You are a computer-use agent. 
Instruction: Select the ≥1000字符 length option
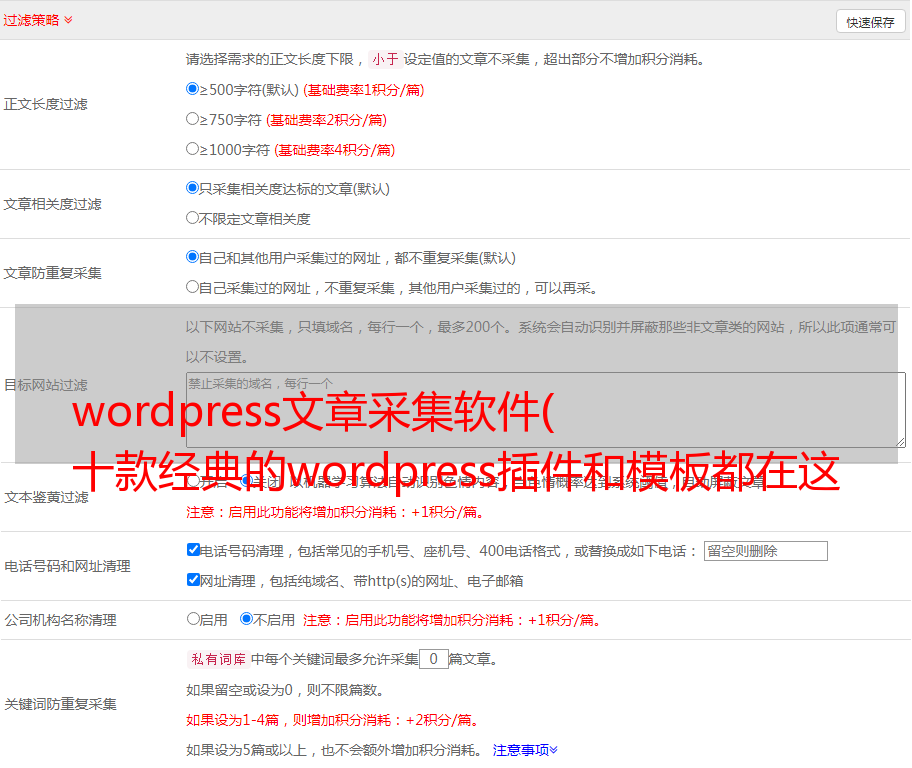click(192, 149)
